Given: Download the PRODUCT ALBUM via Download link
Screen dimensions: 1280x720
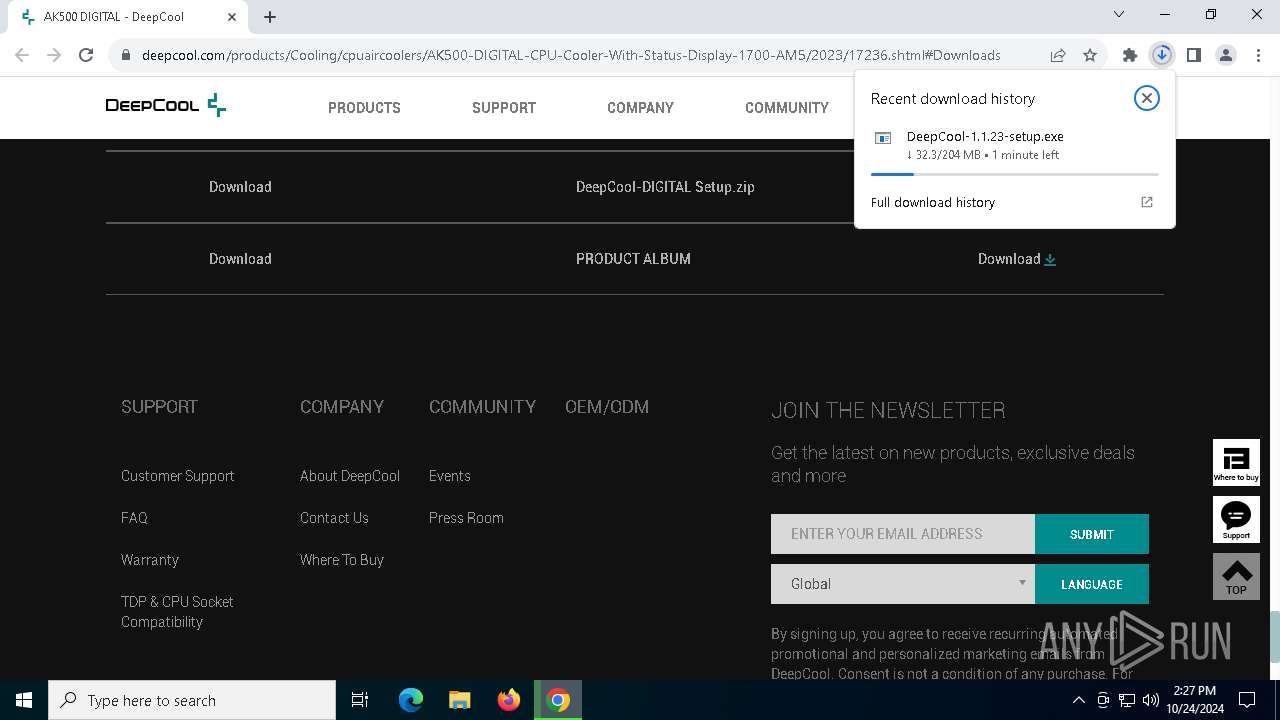Looking at the screenshot, I should click(x=1017, y=259).
